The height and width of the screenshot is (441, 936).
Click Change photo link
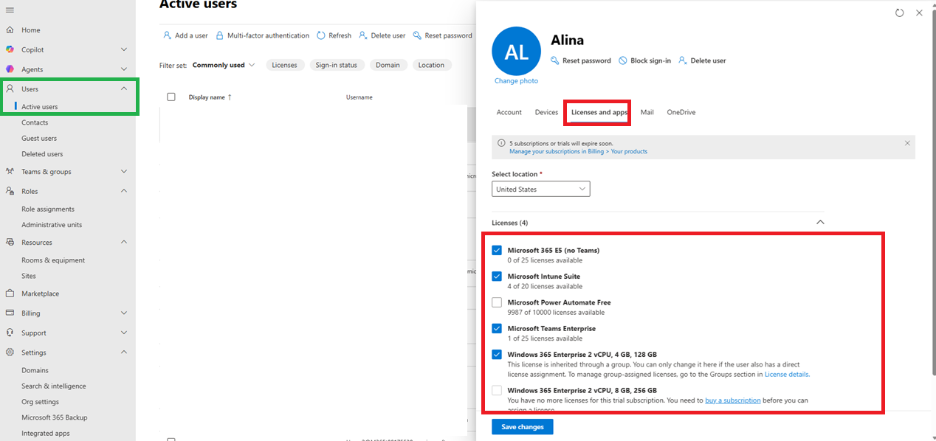(516, 81)
